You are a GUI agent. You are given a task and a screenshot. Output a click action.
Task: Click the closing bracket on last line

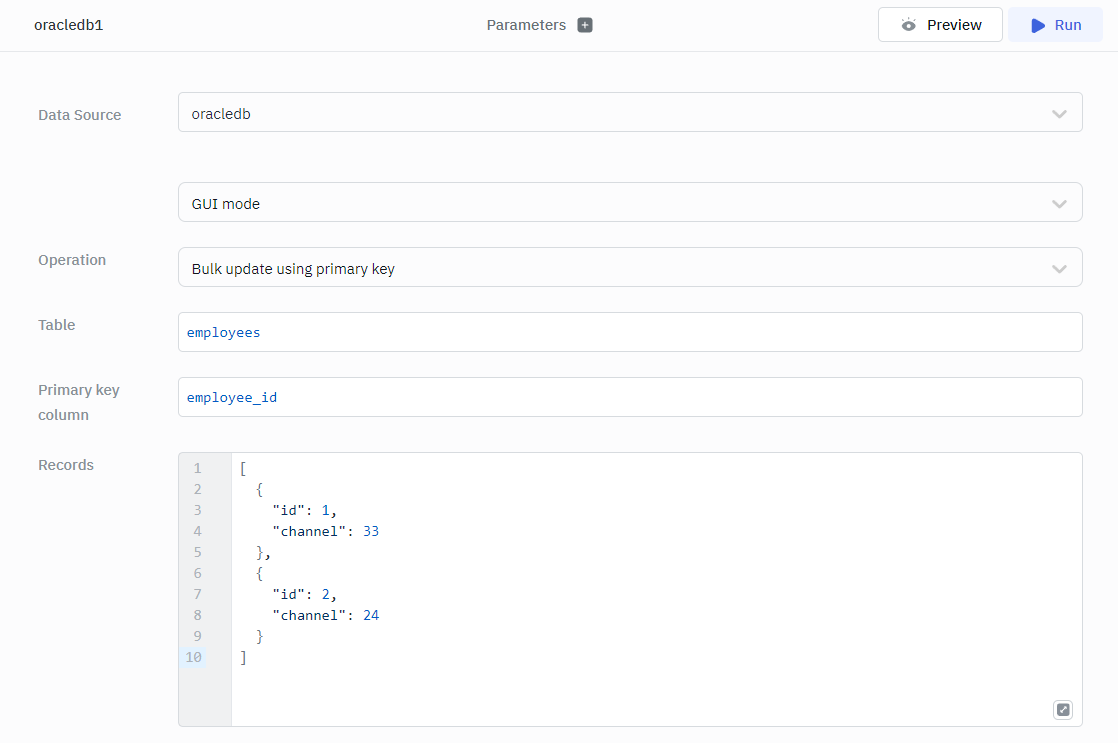point(243,657)
